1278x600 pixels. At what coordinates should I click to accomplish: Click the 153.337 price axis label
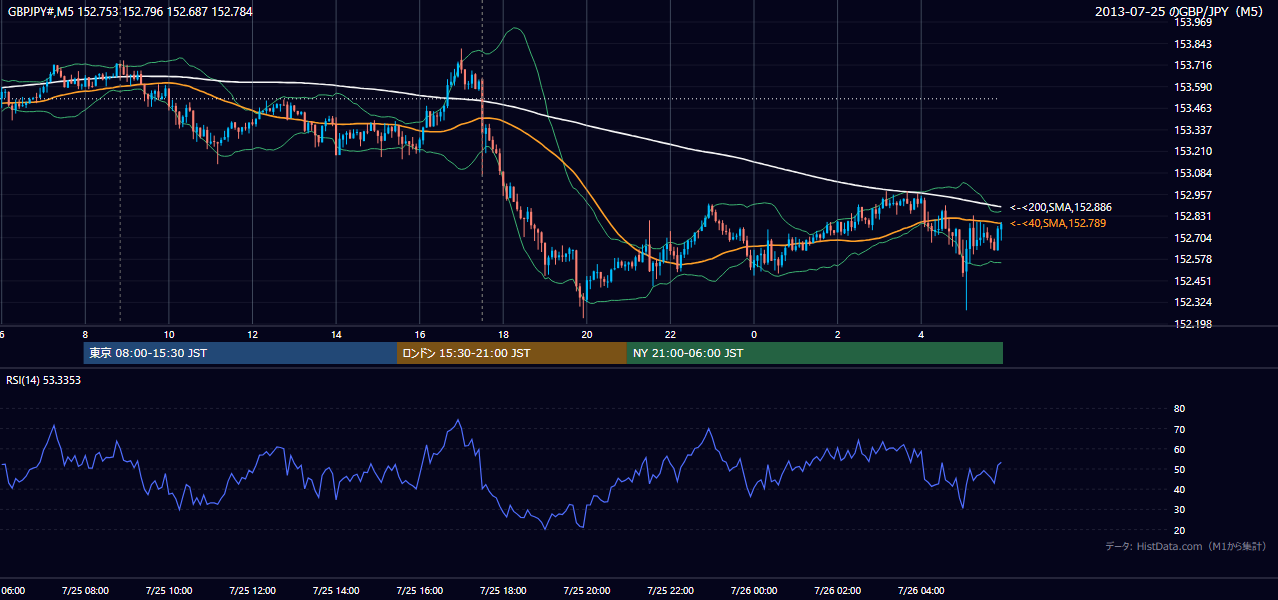pyautogui.click(x=1192, y=130)
